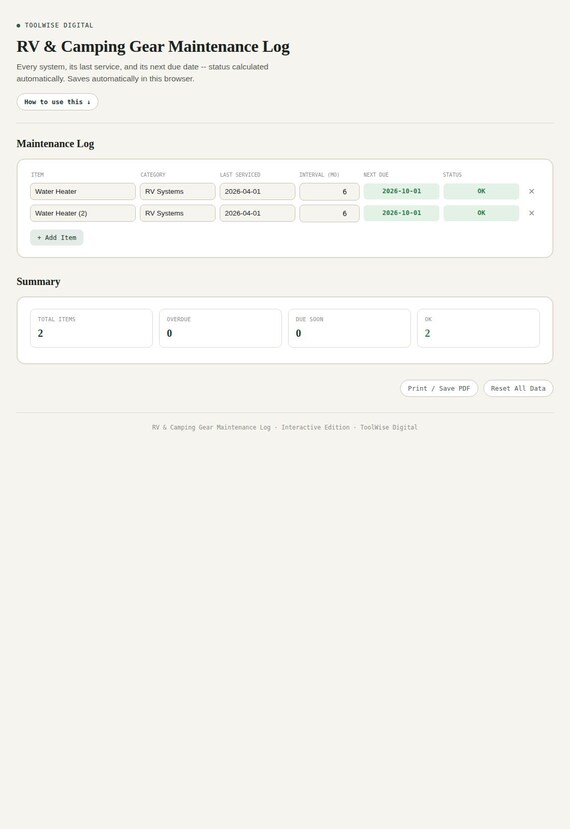Edit interval months for Water Heater

[329, 191]
